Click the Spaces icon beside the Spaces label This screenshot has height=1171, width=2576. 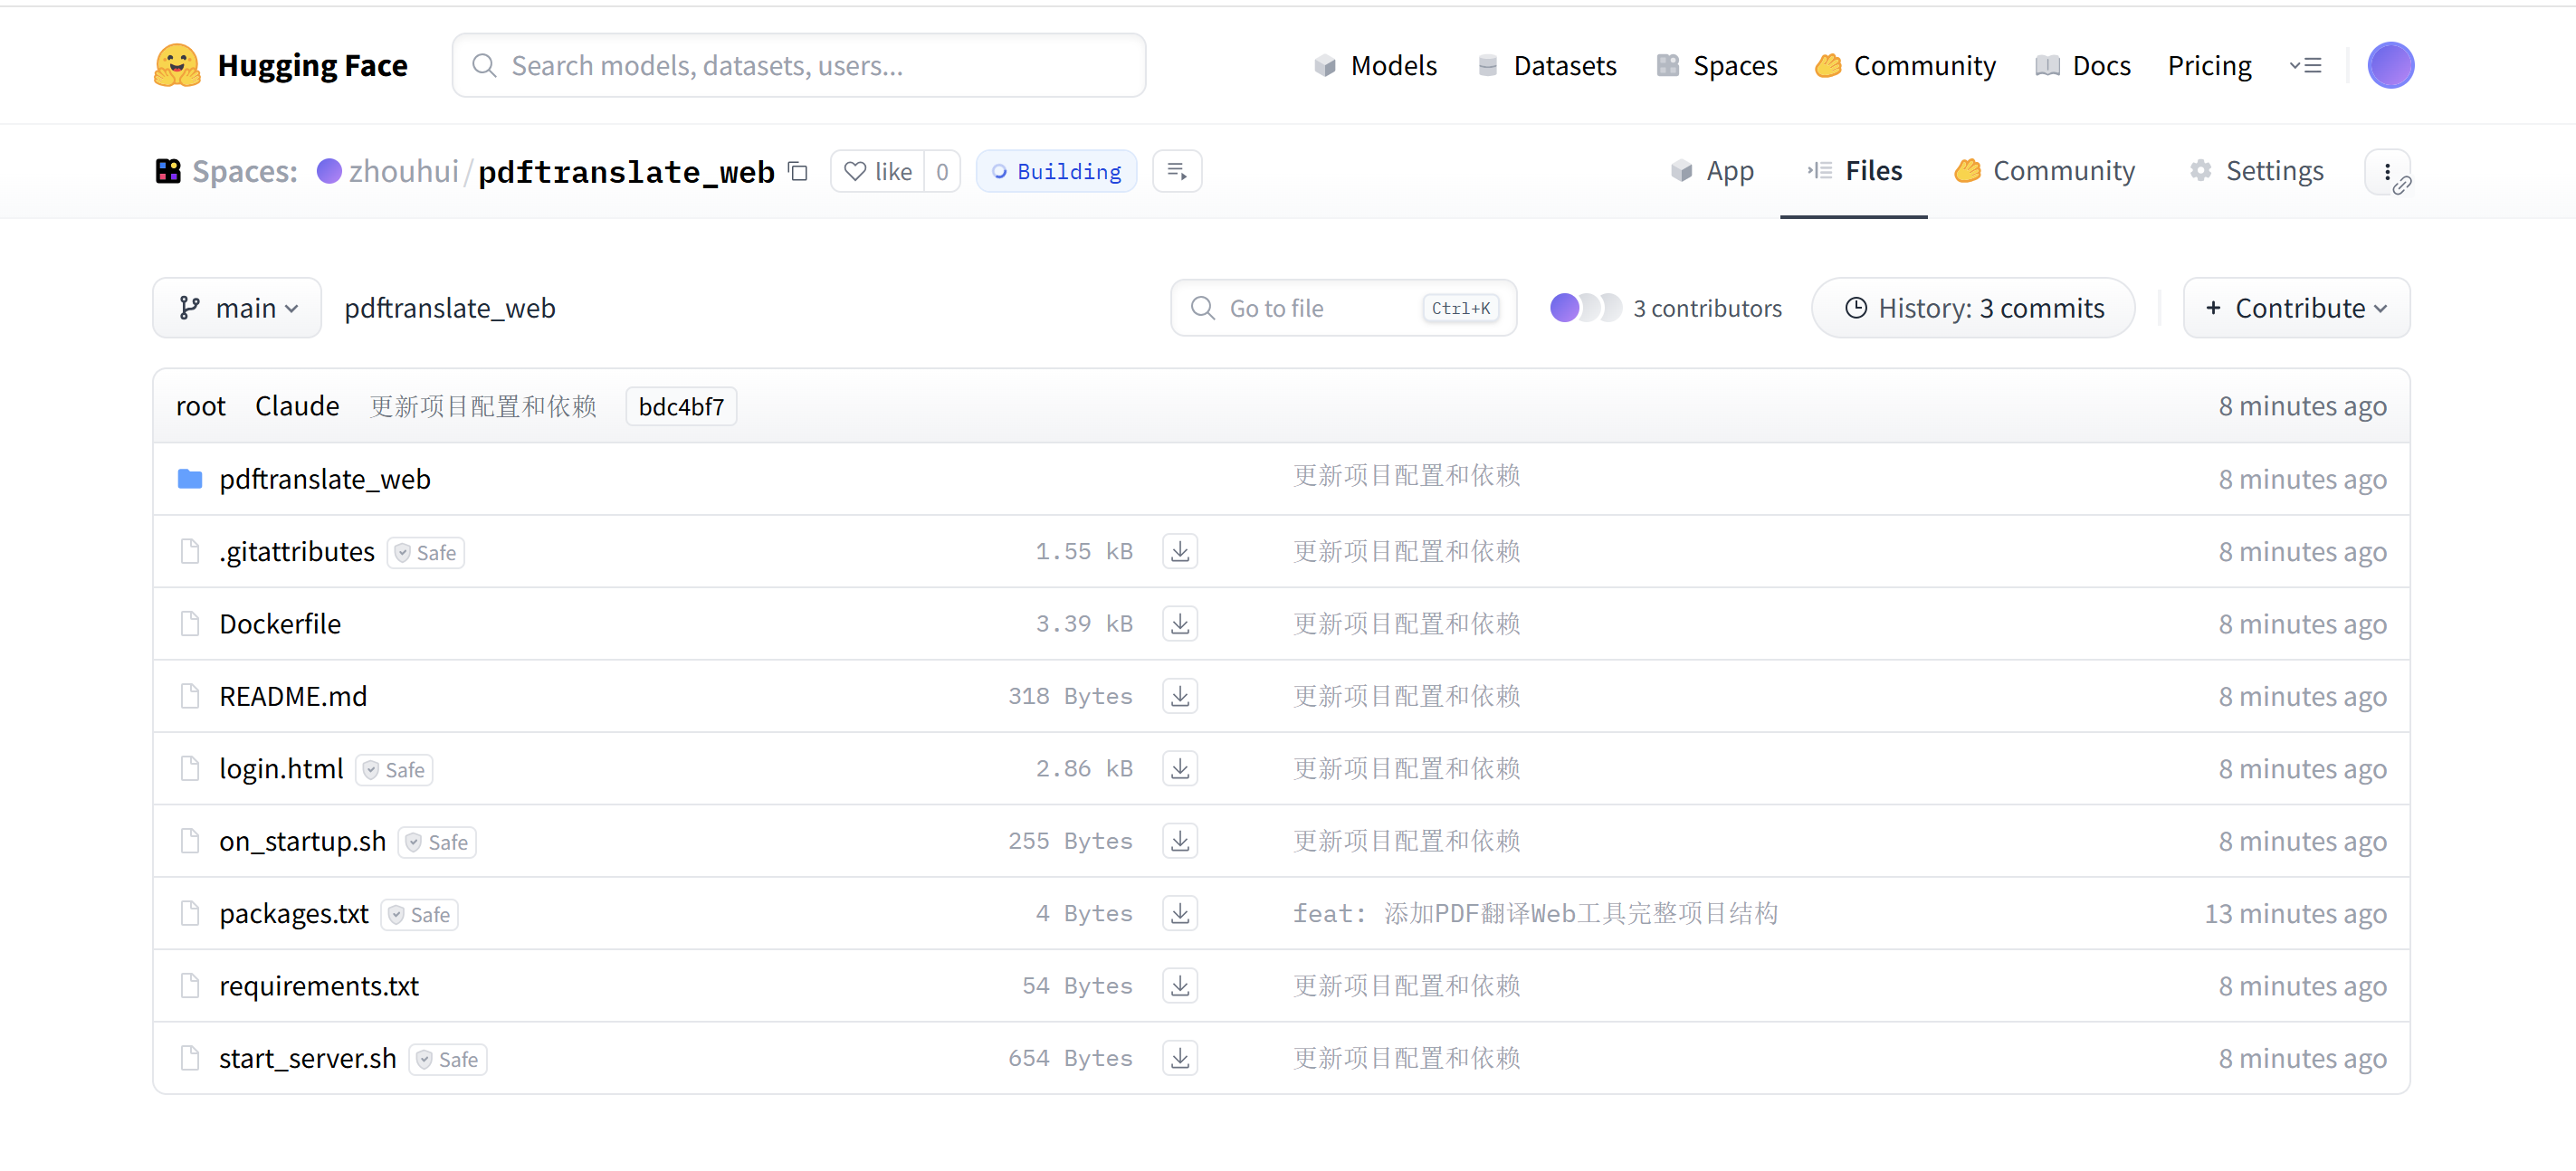point(168,171)
